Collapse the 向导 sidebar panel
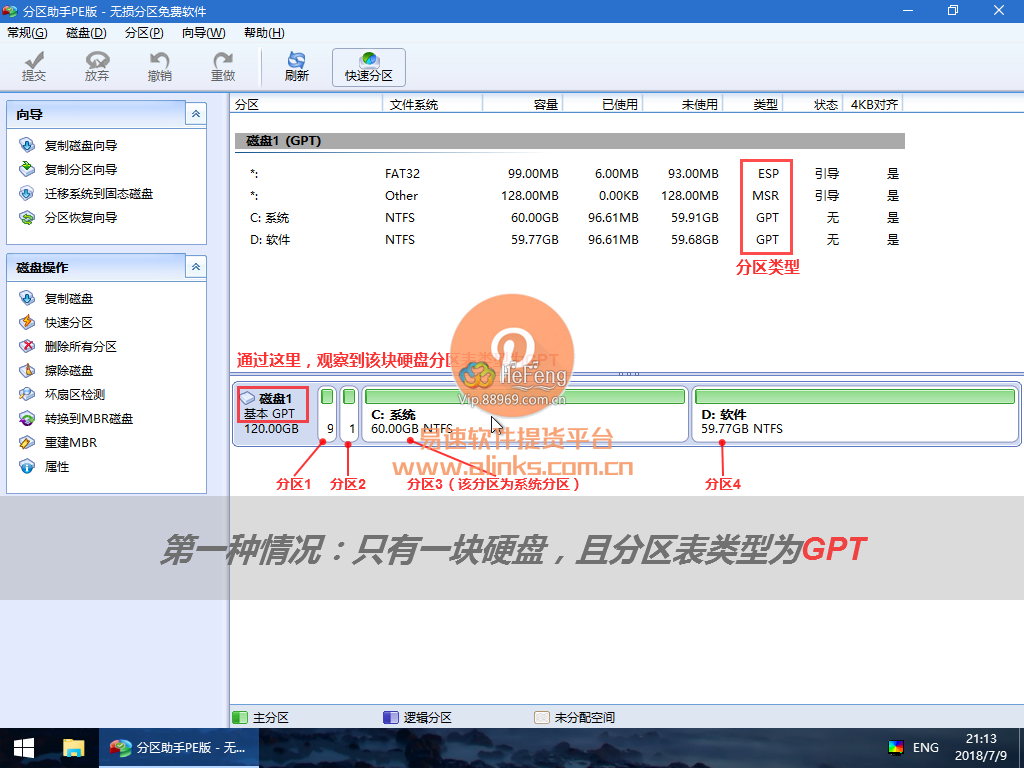Image resolution: width=1024 pixels, height=768 pixels. [196, 113]
